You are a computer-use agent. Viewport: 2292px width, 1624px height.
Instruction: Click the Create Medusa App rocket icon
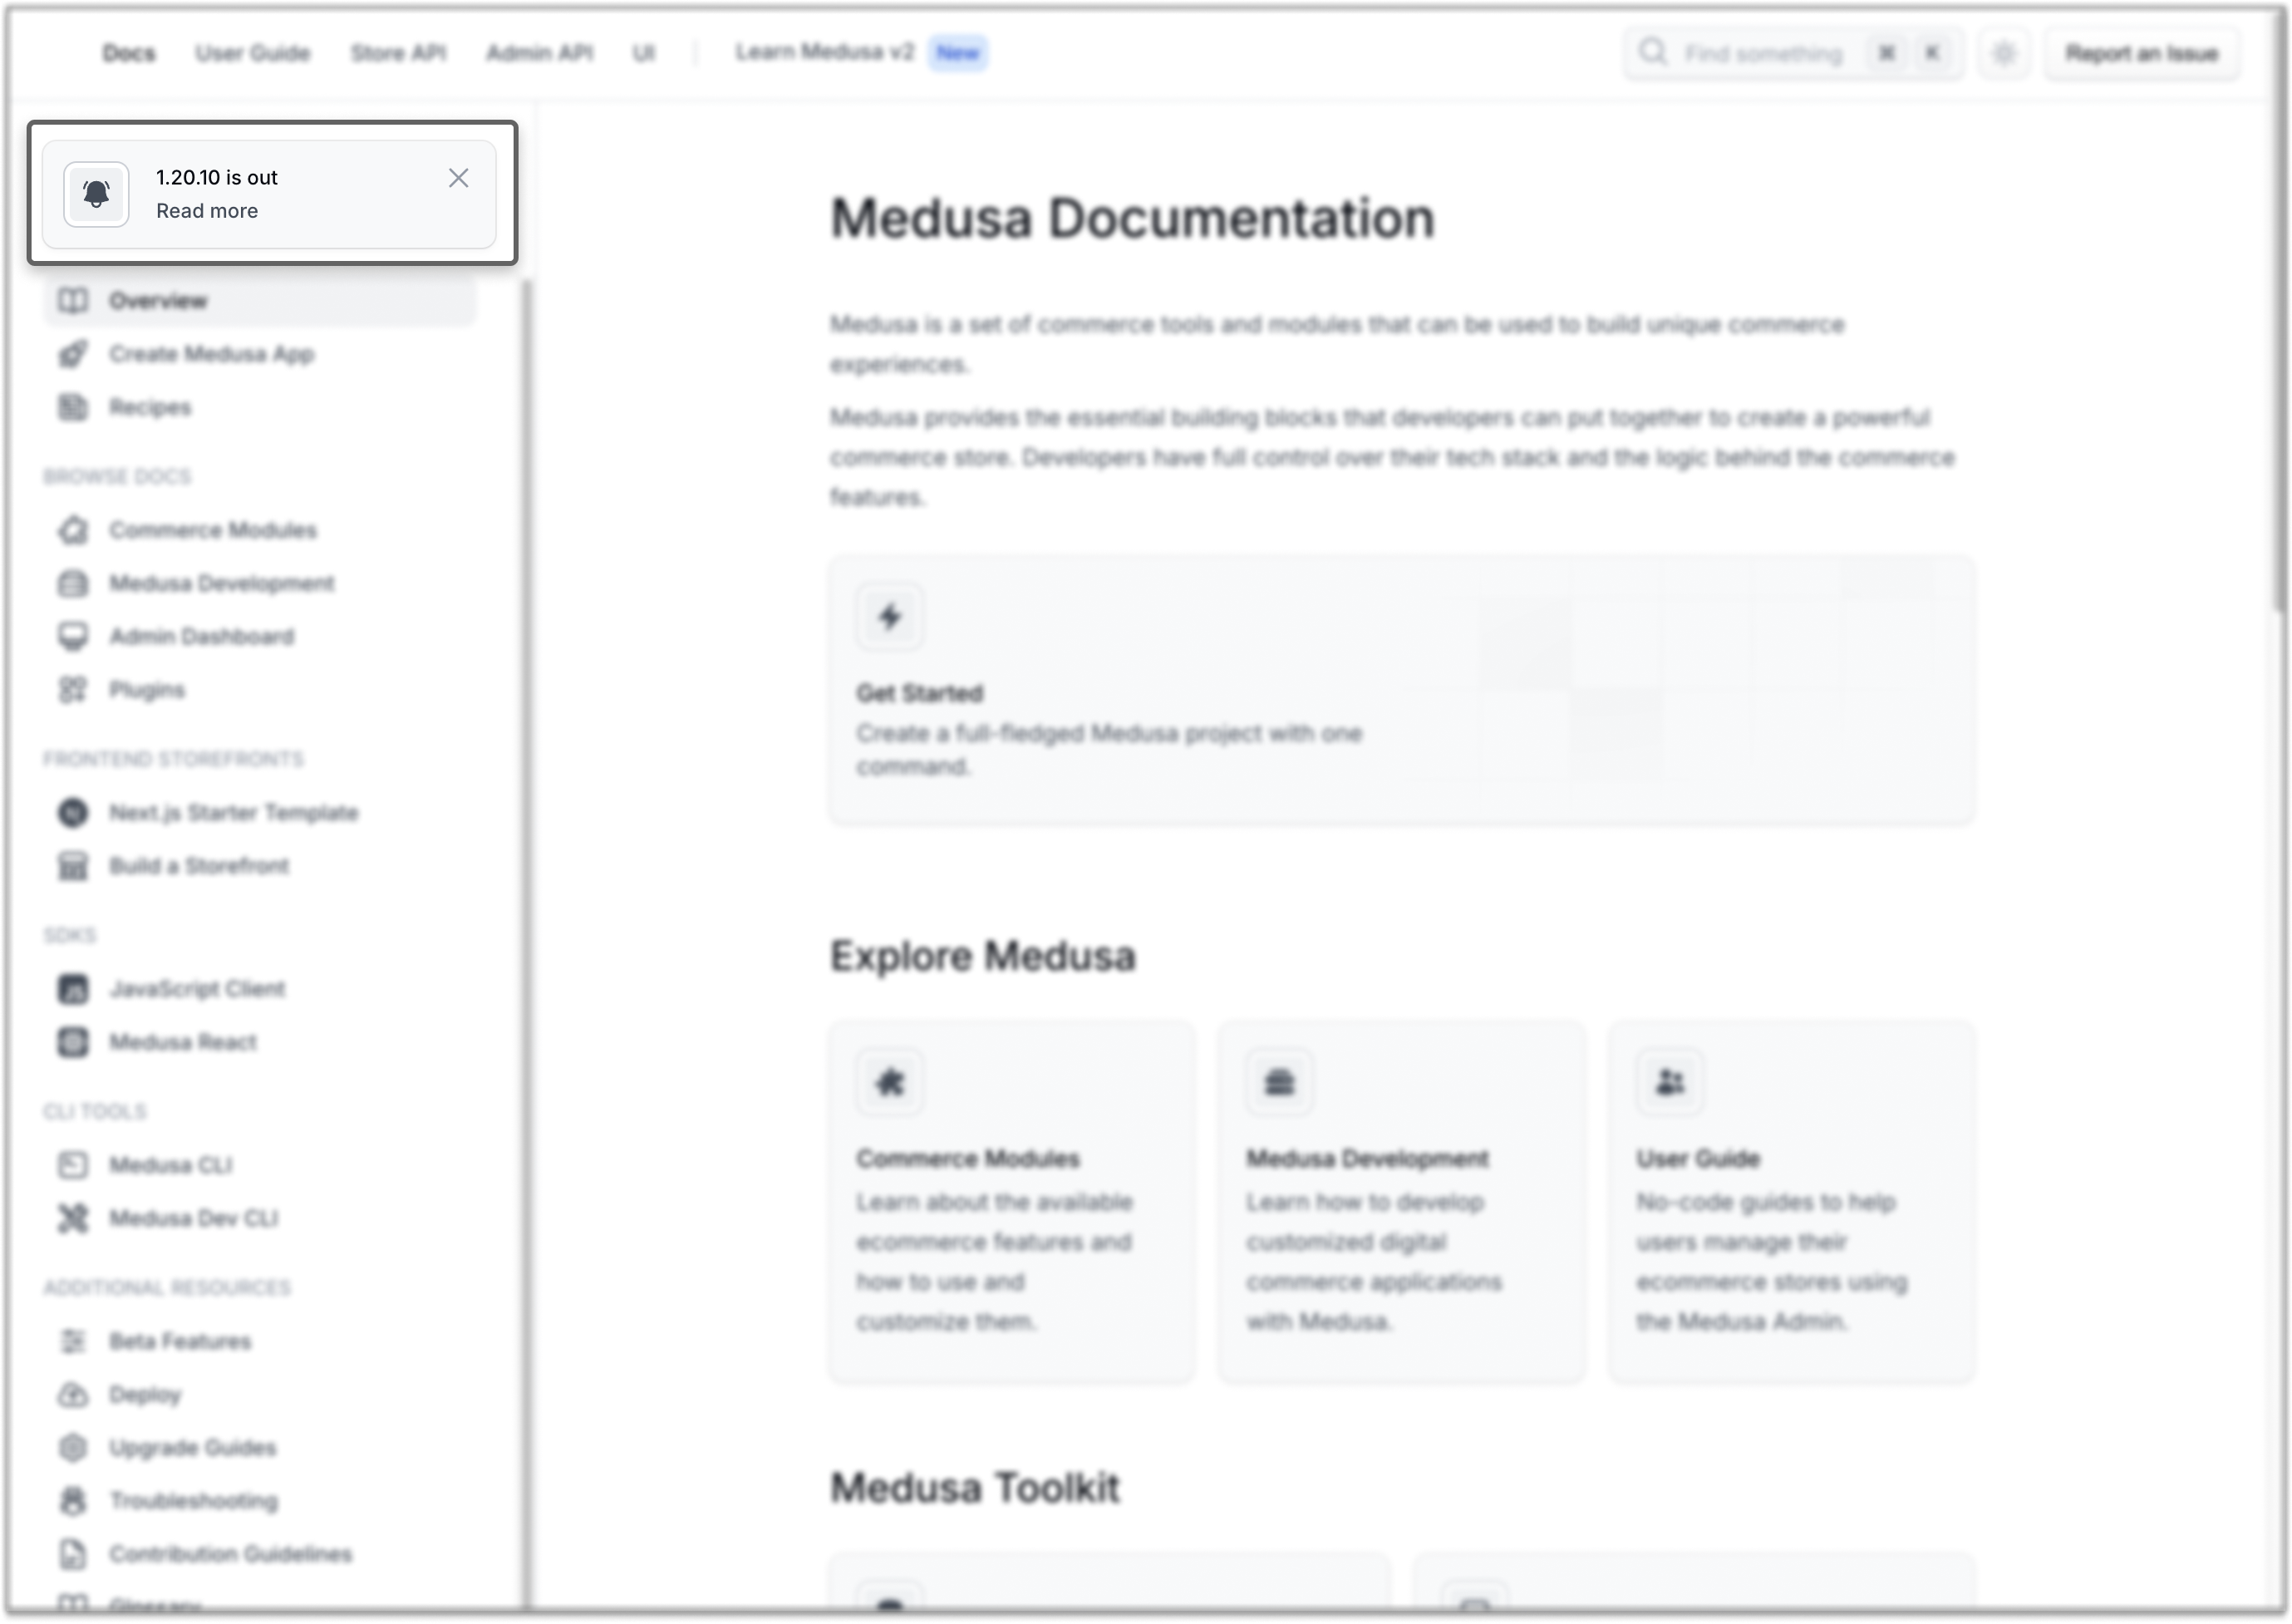(x=73, y=354)
